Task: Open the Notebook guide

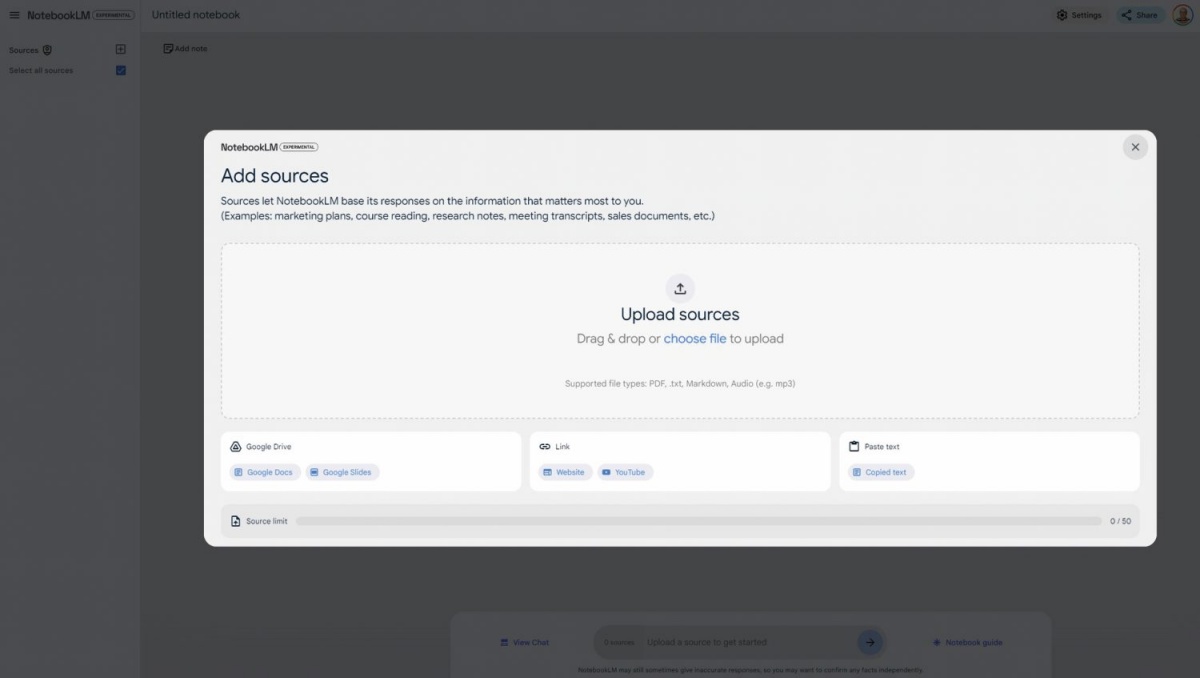Action: [967, 642]
